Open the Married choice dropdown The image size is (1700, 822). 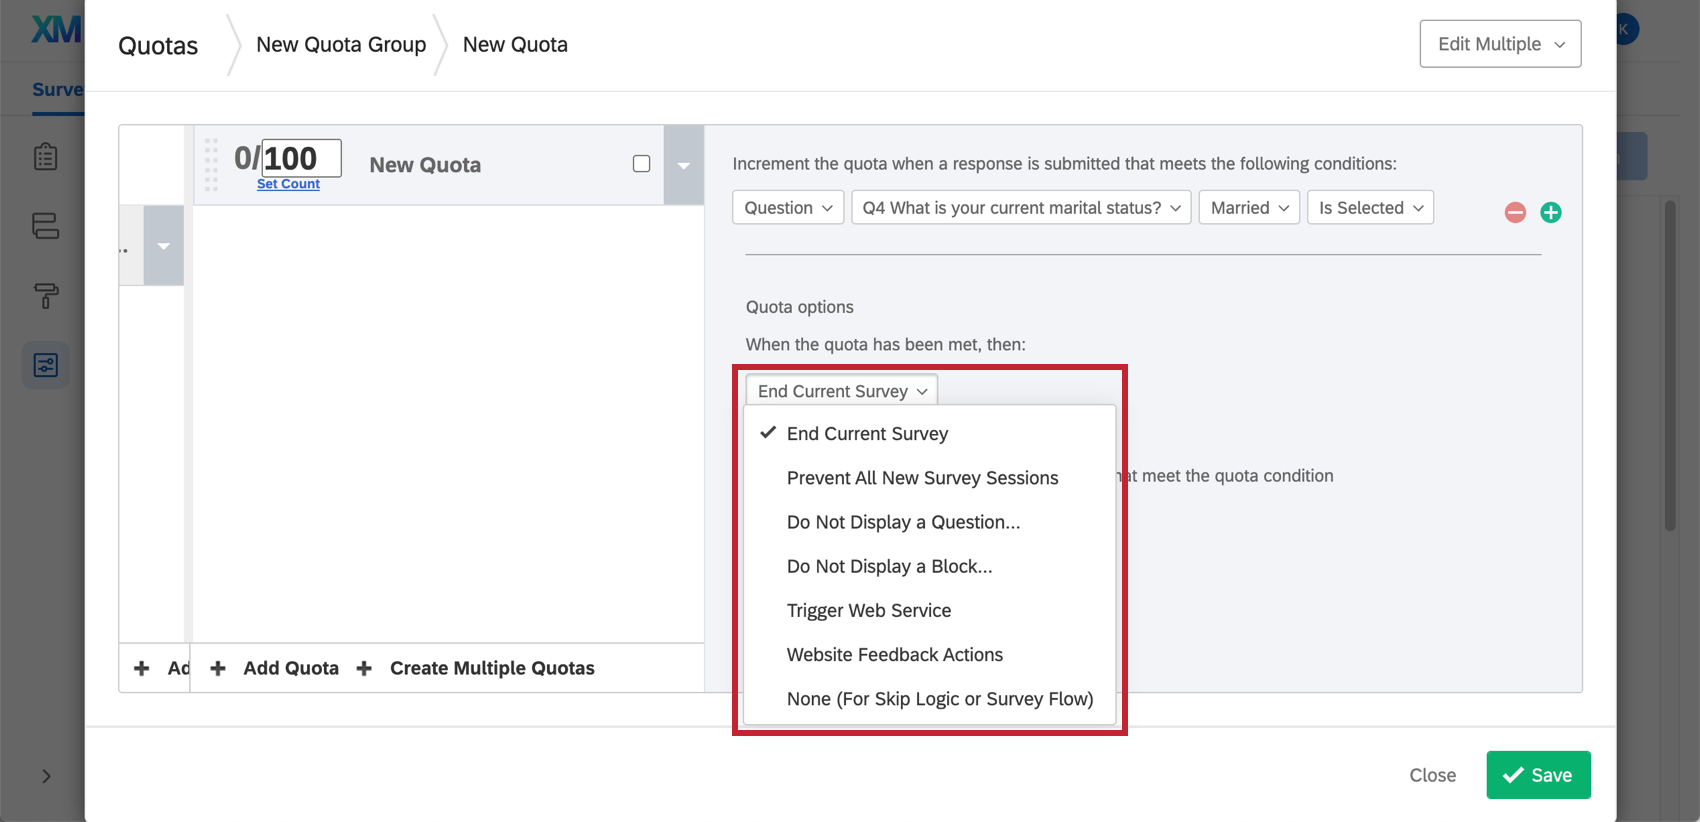coord(1248,208)
